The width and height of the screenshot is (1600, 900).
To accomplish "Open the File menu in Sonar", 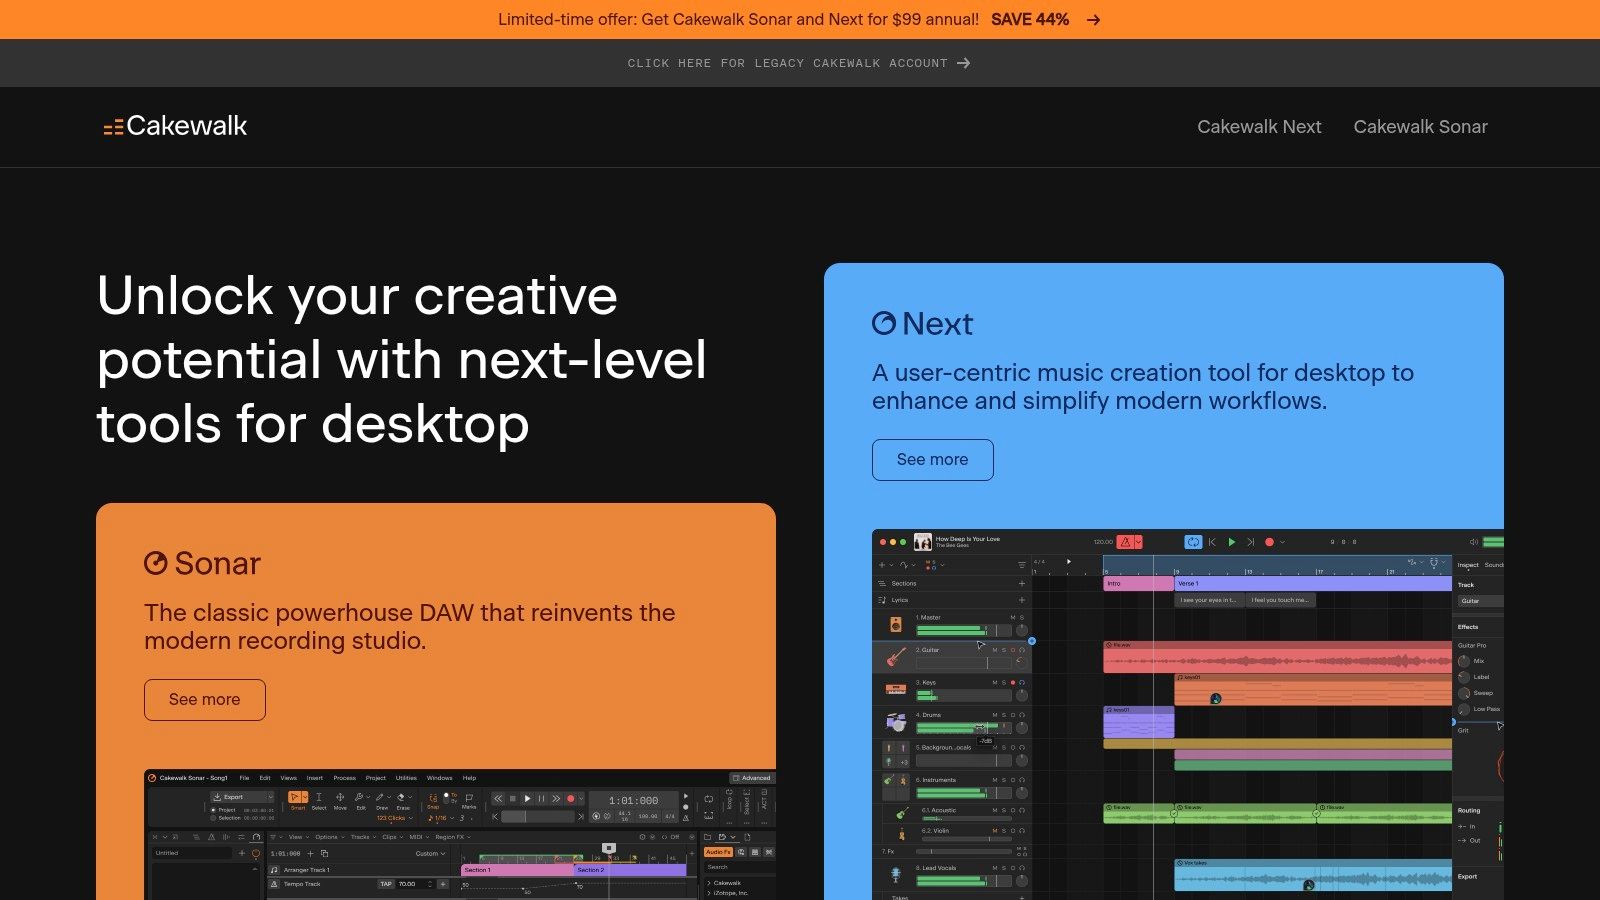I will click(244, 778).
